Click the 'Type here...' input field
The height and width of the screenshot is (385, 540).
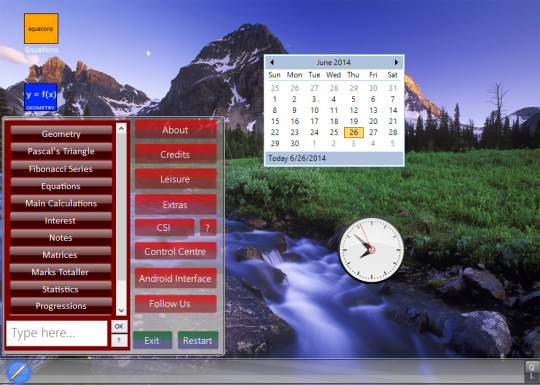click(x=57, y=333)
